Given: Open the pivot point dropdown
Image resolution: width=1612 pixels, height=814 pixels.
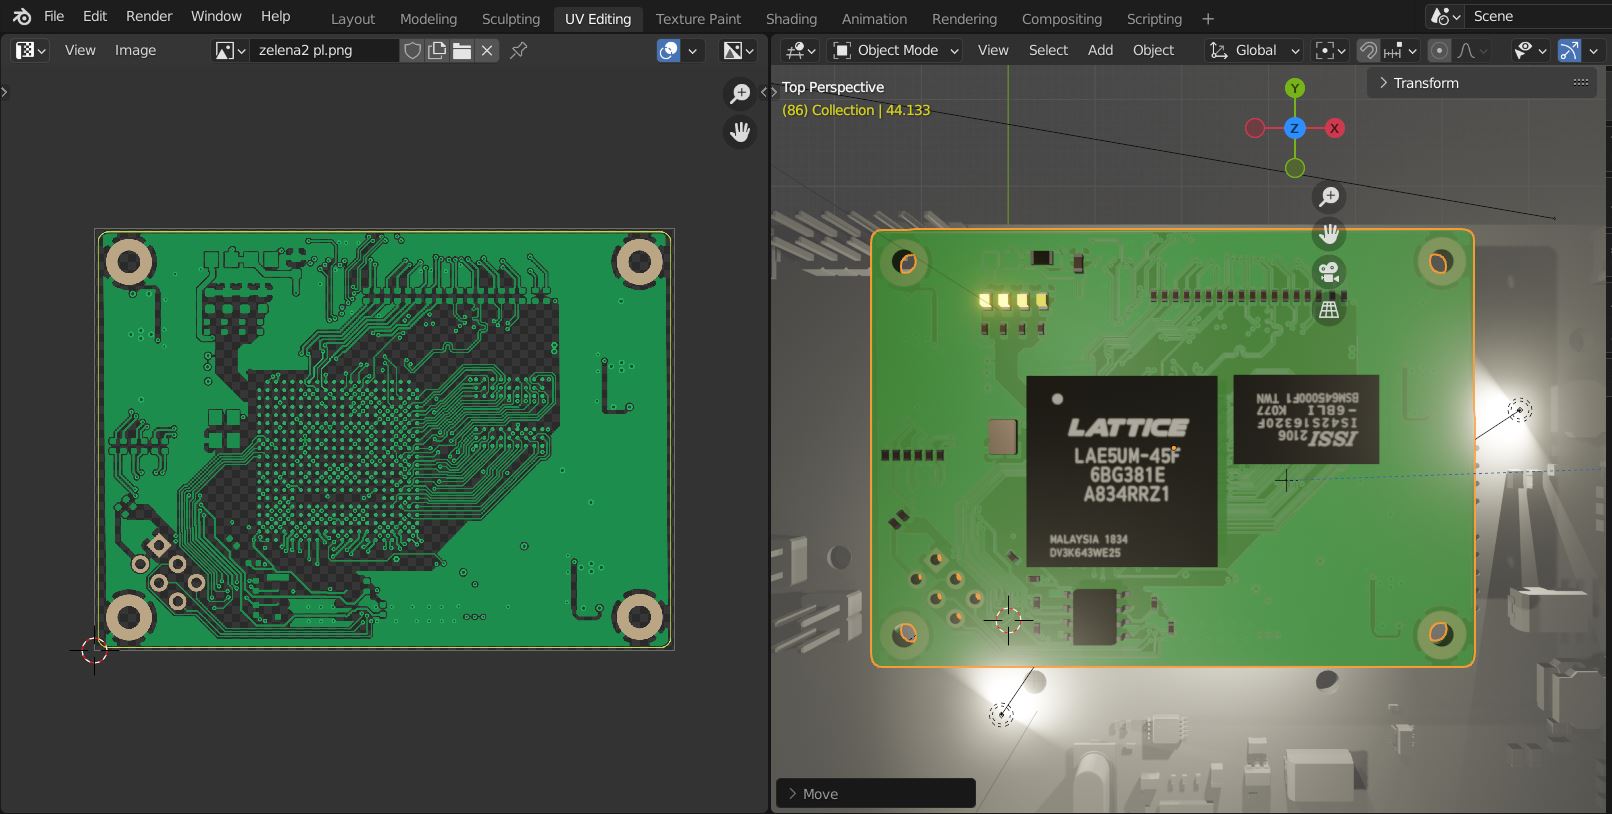Looking at the screenshot, I should (1329, 50).
